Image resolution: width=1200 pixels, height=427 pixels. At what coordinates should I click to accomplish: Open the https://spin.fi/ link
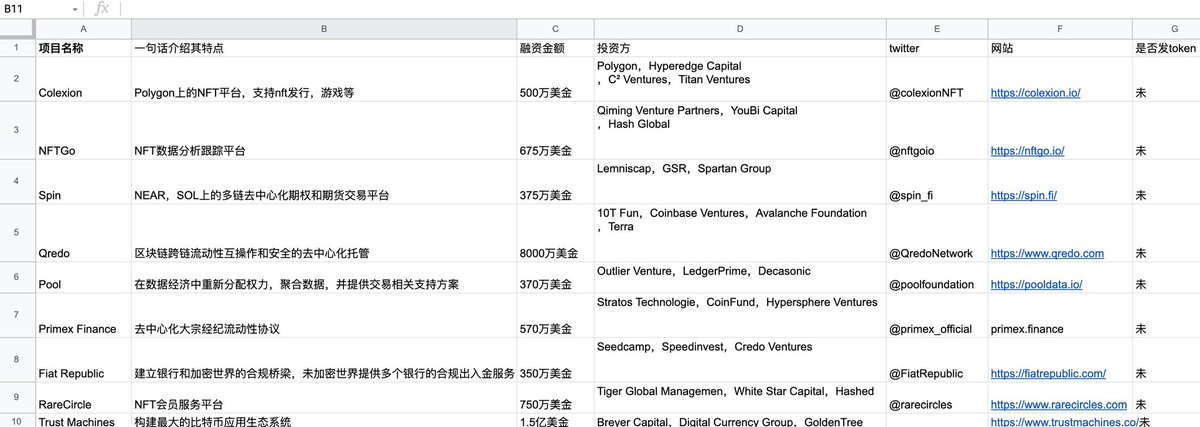(1024, 195)
